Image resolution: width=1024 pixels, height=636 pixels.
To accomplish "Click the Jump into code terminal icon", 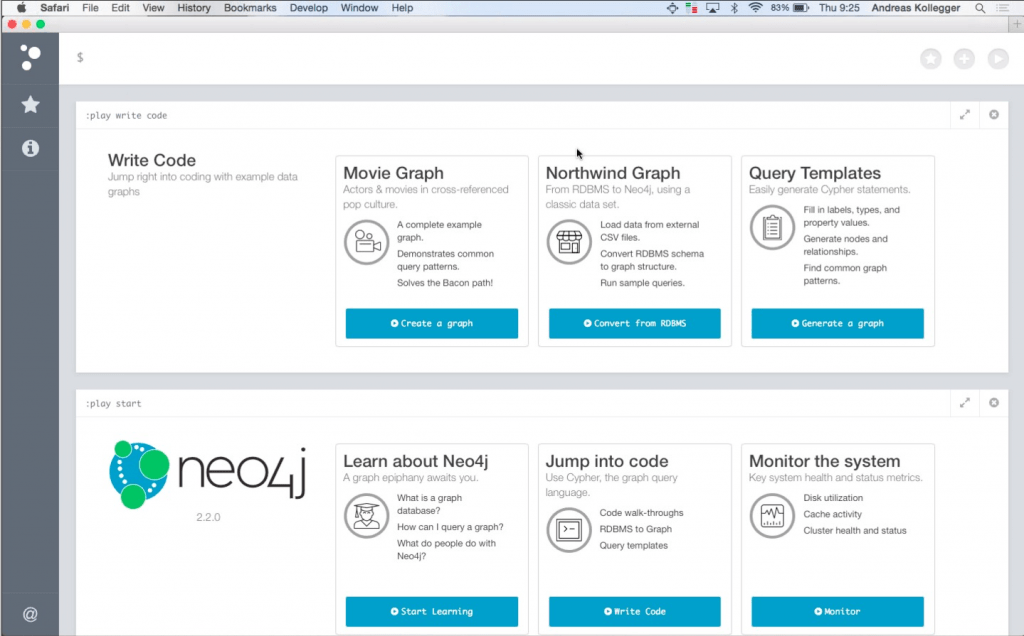I will [569, 530].
